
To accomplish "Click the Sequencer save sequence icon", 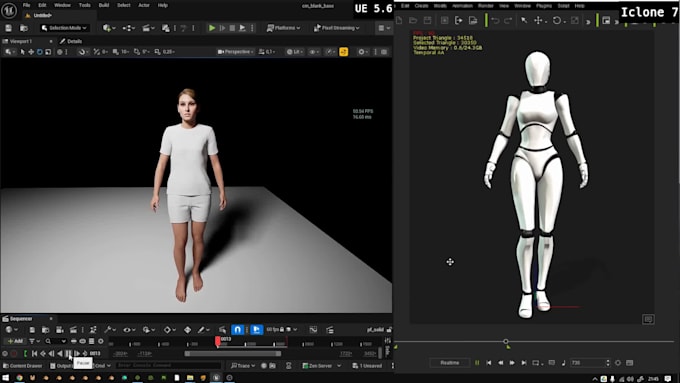I will [x=32, y=330].
